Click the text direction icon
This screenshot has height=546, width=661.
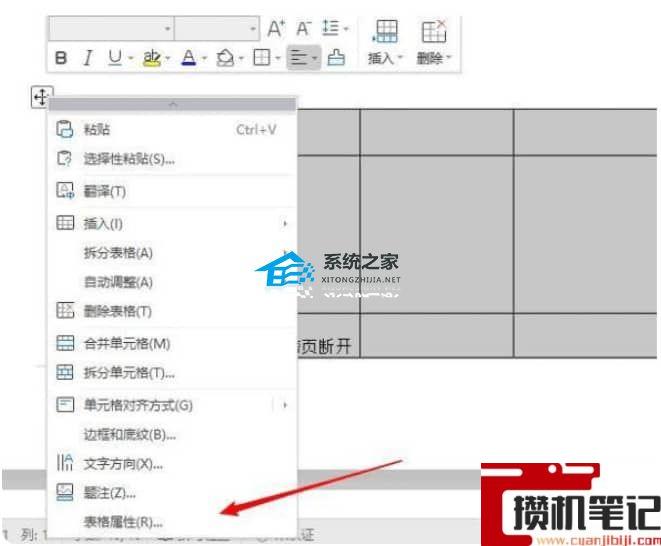point(65,463)
